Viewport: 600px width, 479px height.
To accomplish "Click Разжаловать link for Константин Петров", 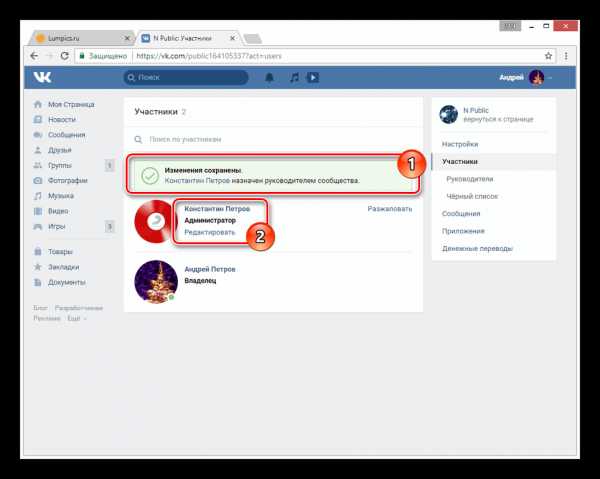I will (x=390, y=209).
